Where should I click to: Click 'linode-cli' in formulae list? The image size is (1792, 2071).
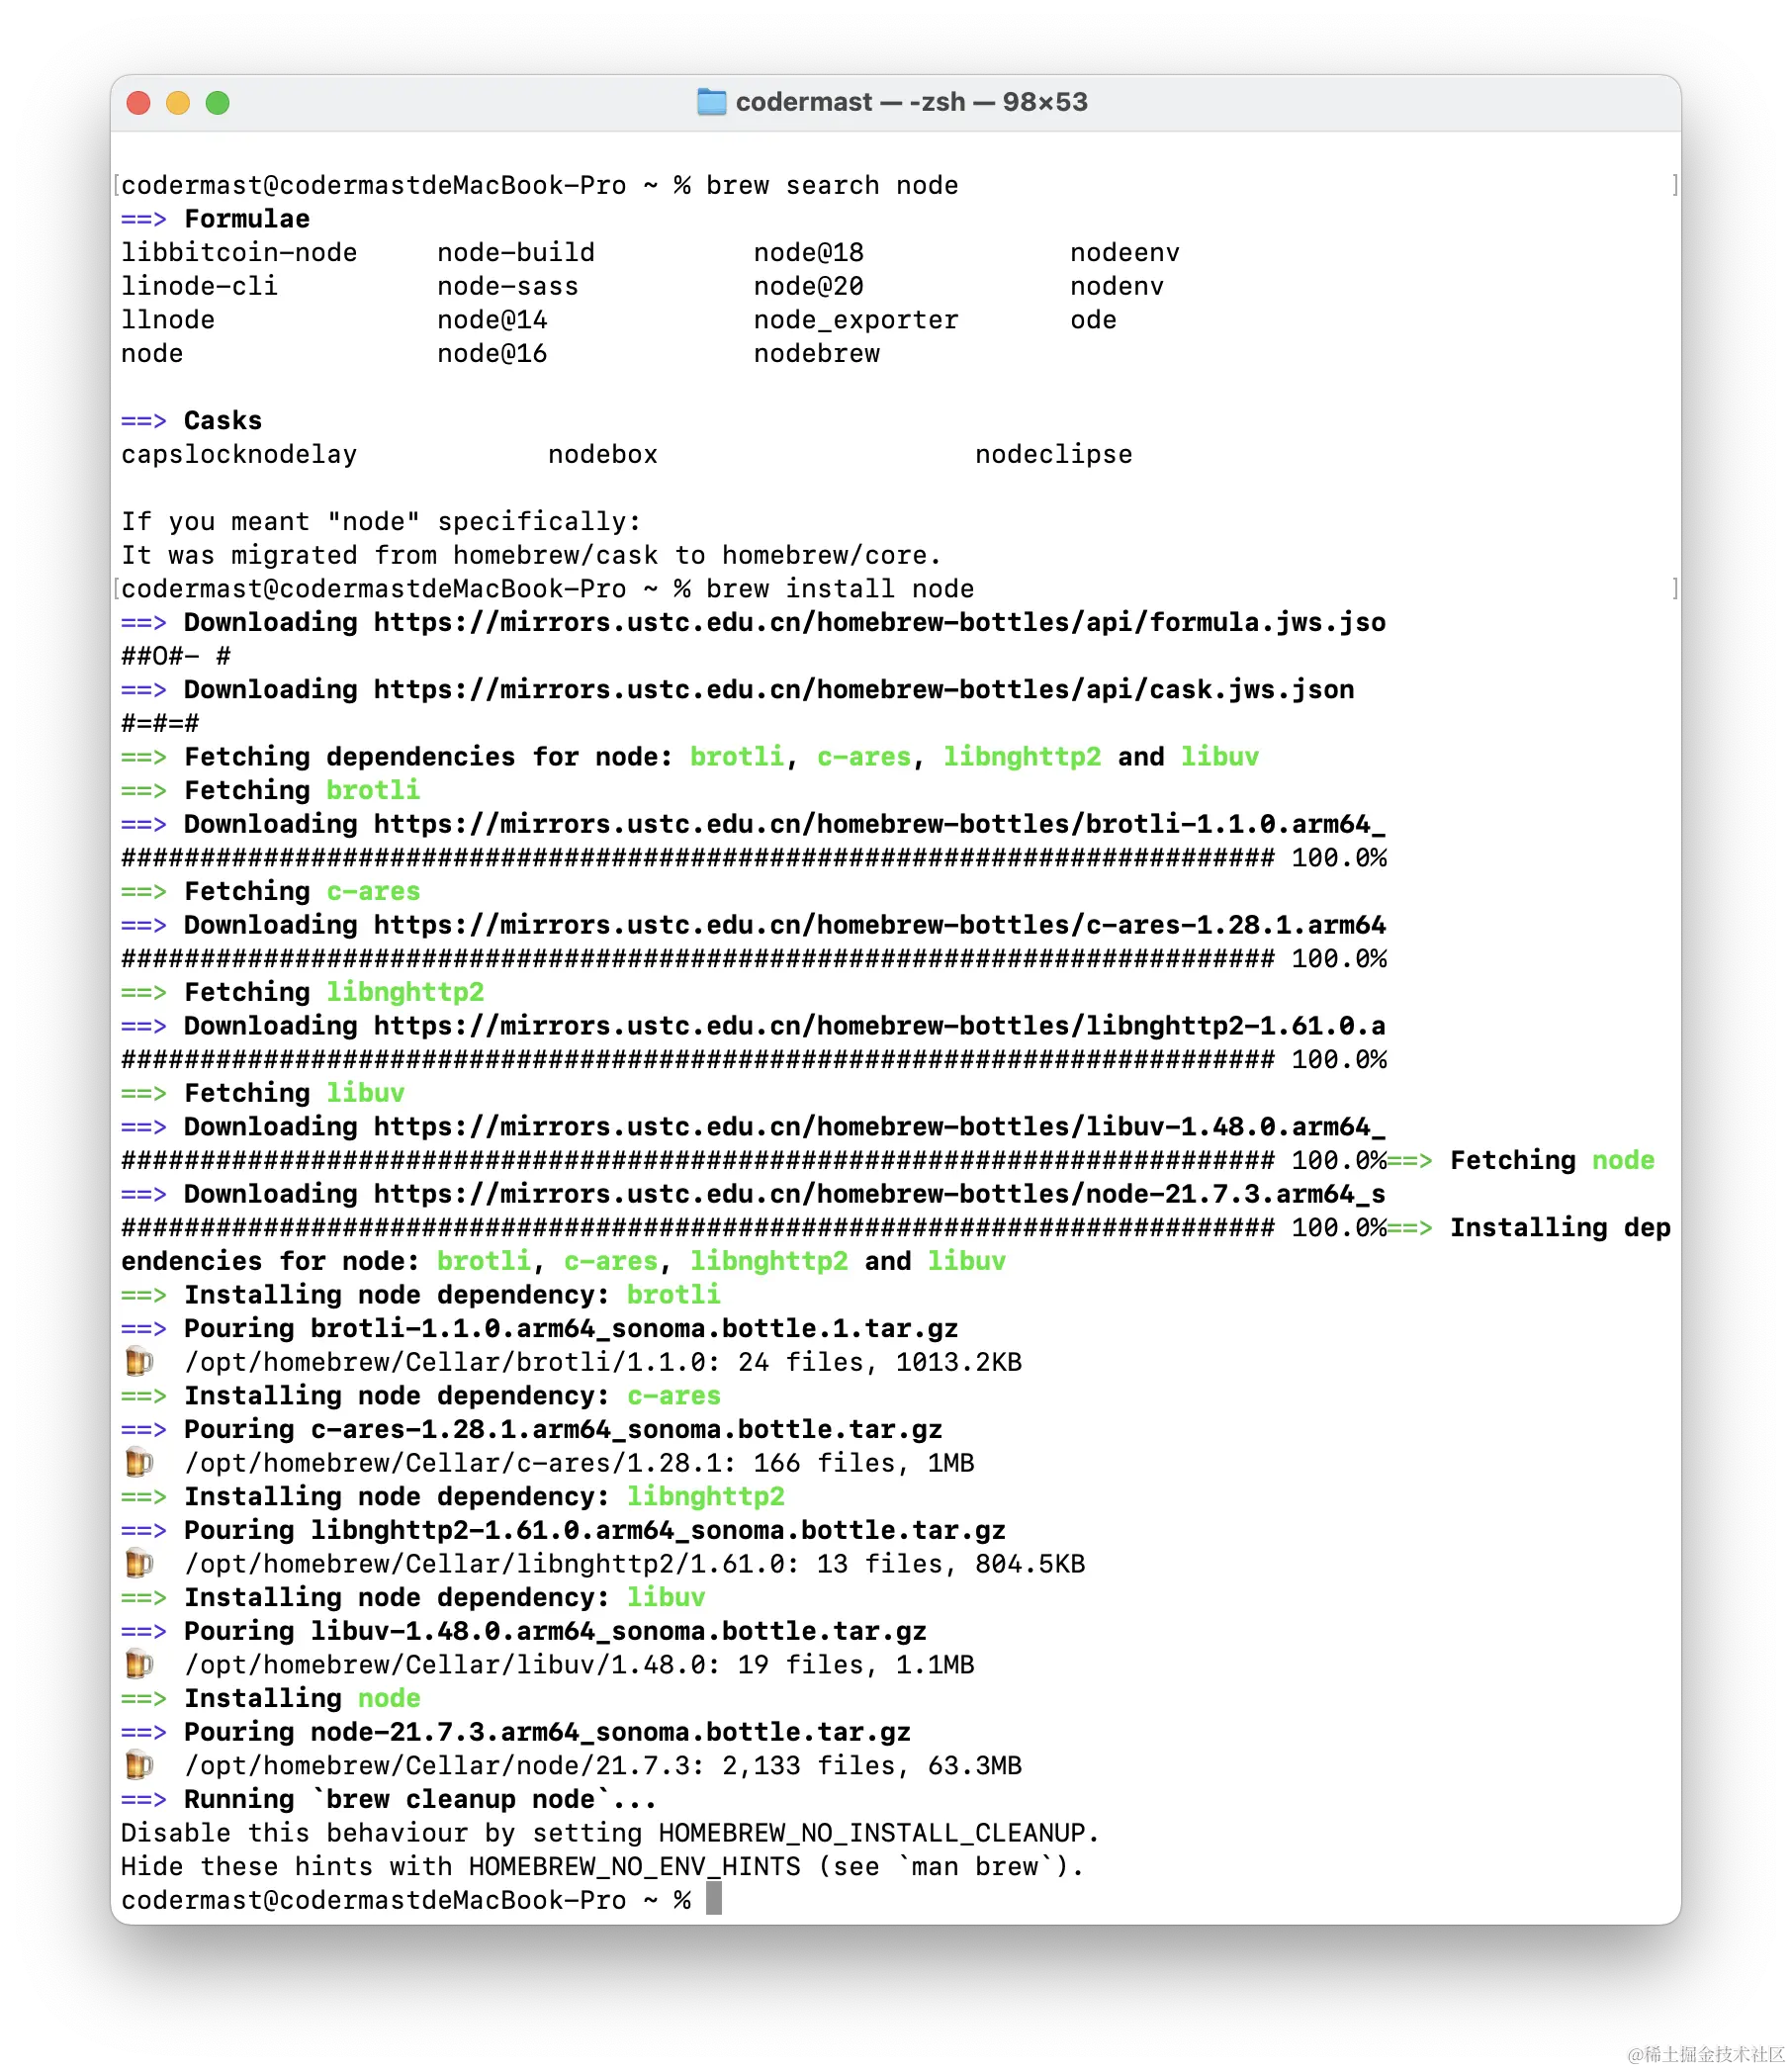(200, 287)
